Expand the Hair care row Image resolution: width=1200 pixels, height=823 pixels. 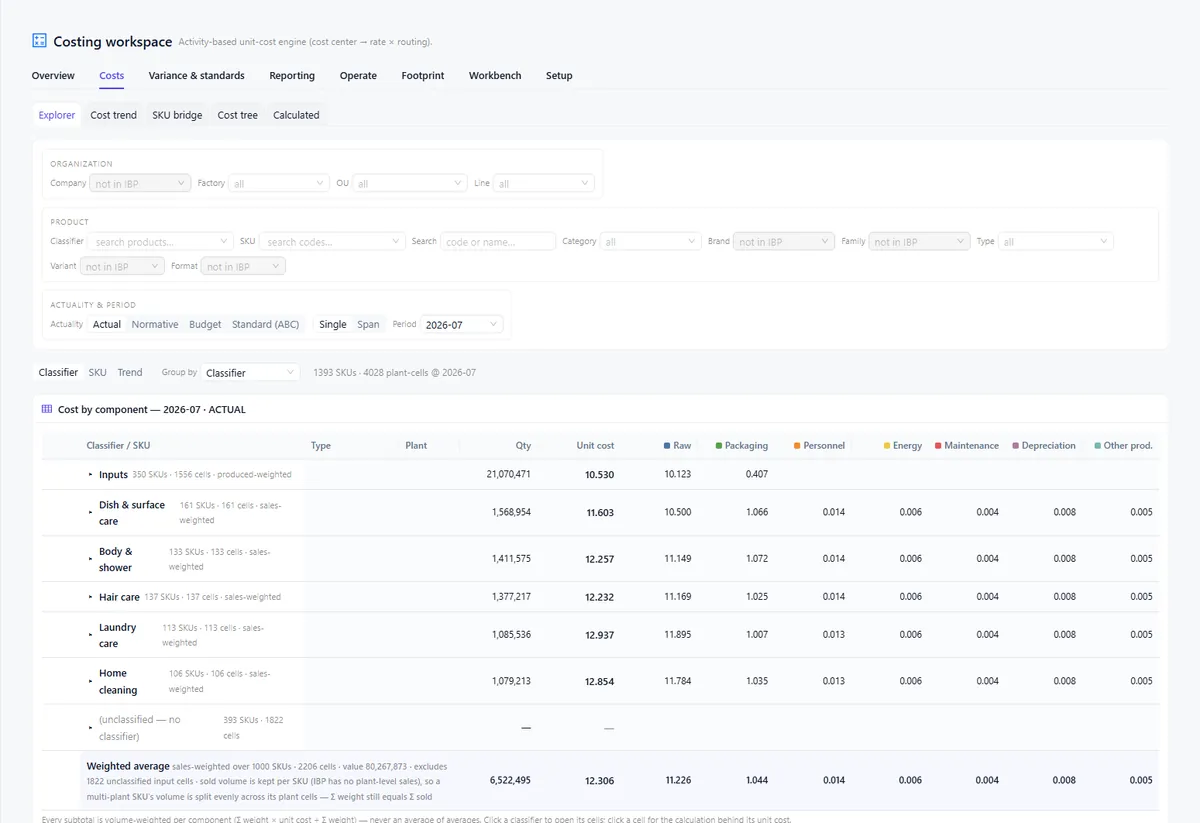[x=90, y=597]
